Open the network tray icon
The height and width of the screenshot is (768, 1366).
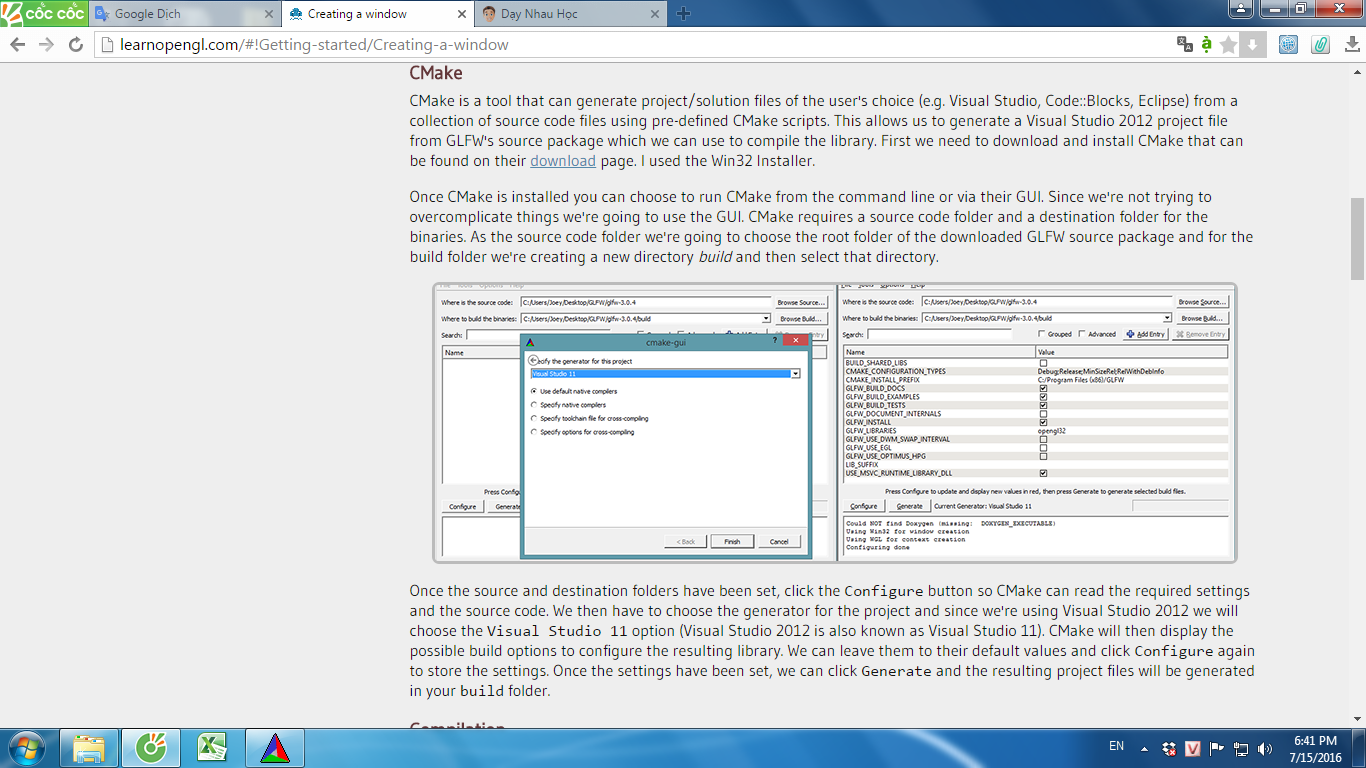tap(1241, 748)
